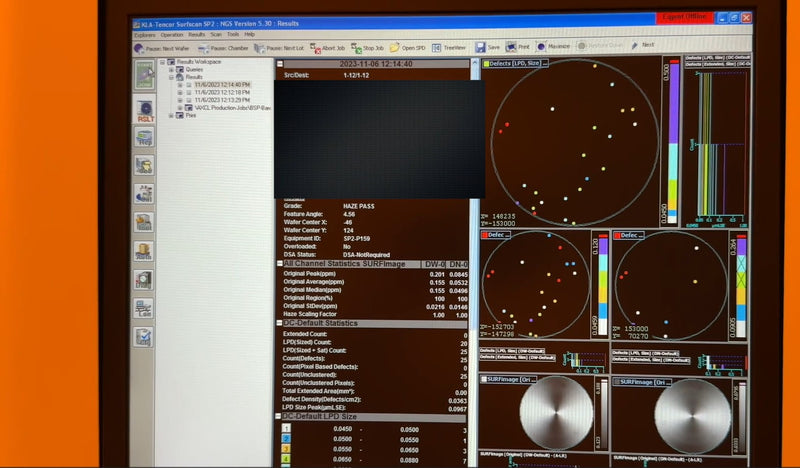Select the 11/6/2023 12:14:40 PM result
The image size is (800, 468).
(x=222, y=84)
